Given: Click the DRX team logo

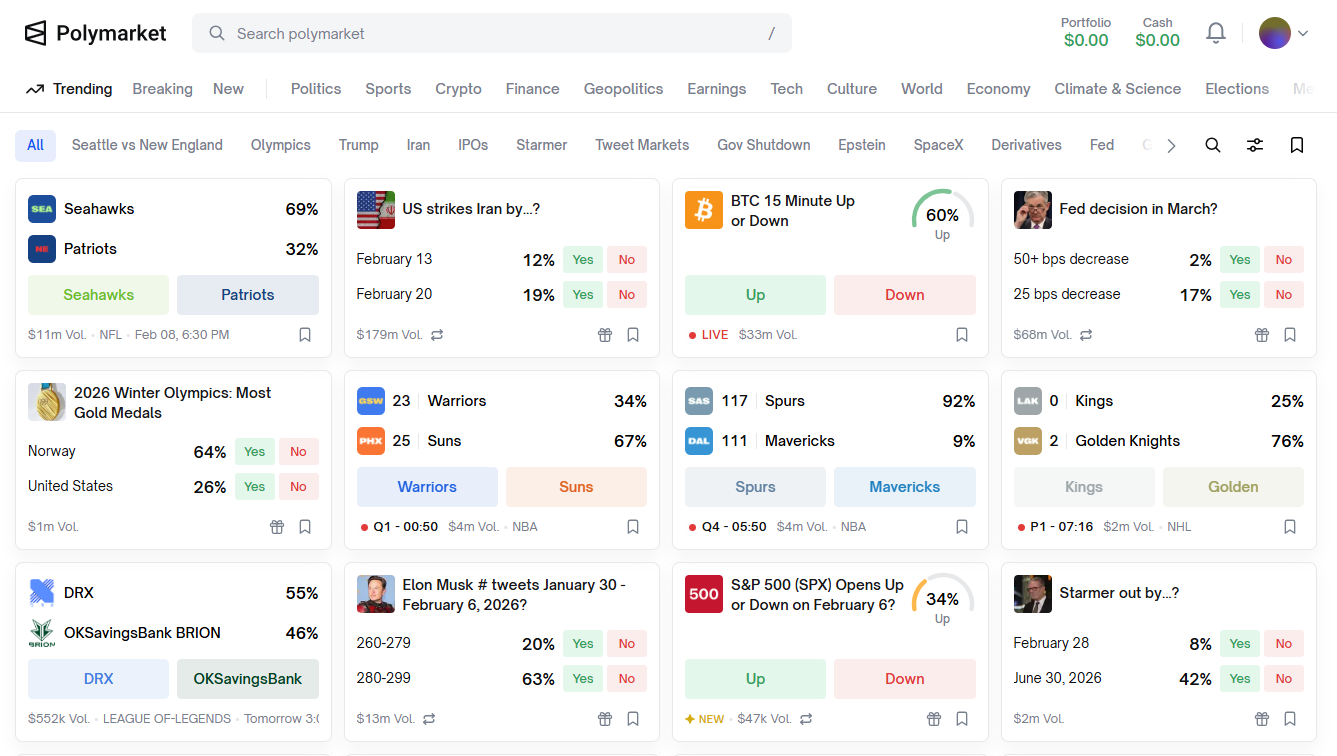Looking at the screenshot, I should click(42, 593).
